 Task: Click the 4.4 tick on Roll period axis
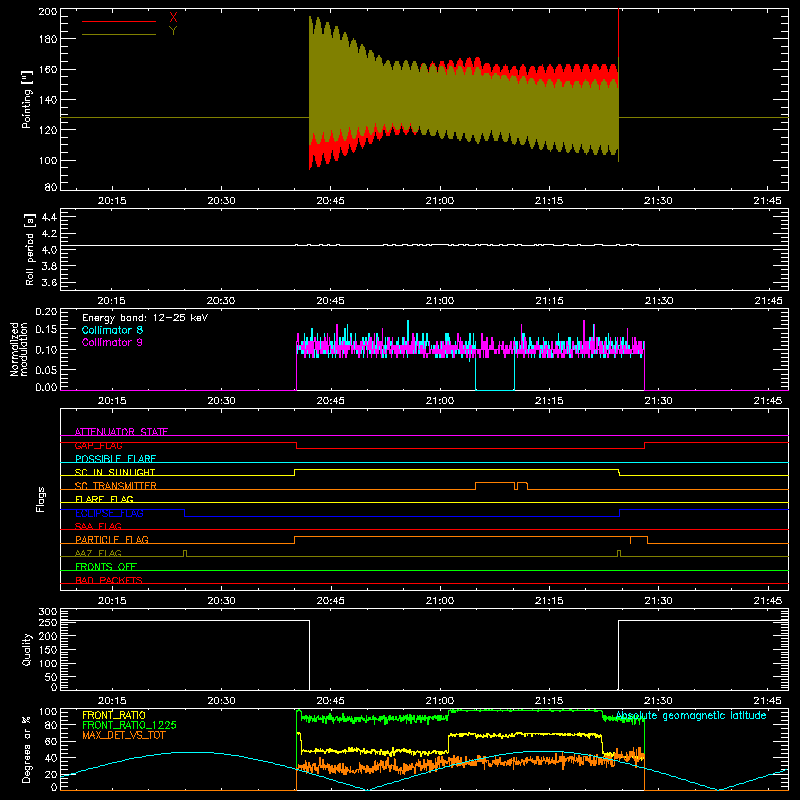pos(49,217)
